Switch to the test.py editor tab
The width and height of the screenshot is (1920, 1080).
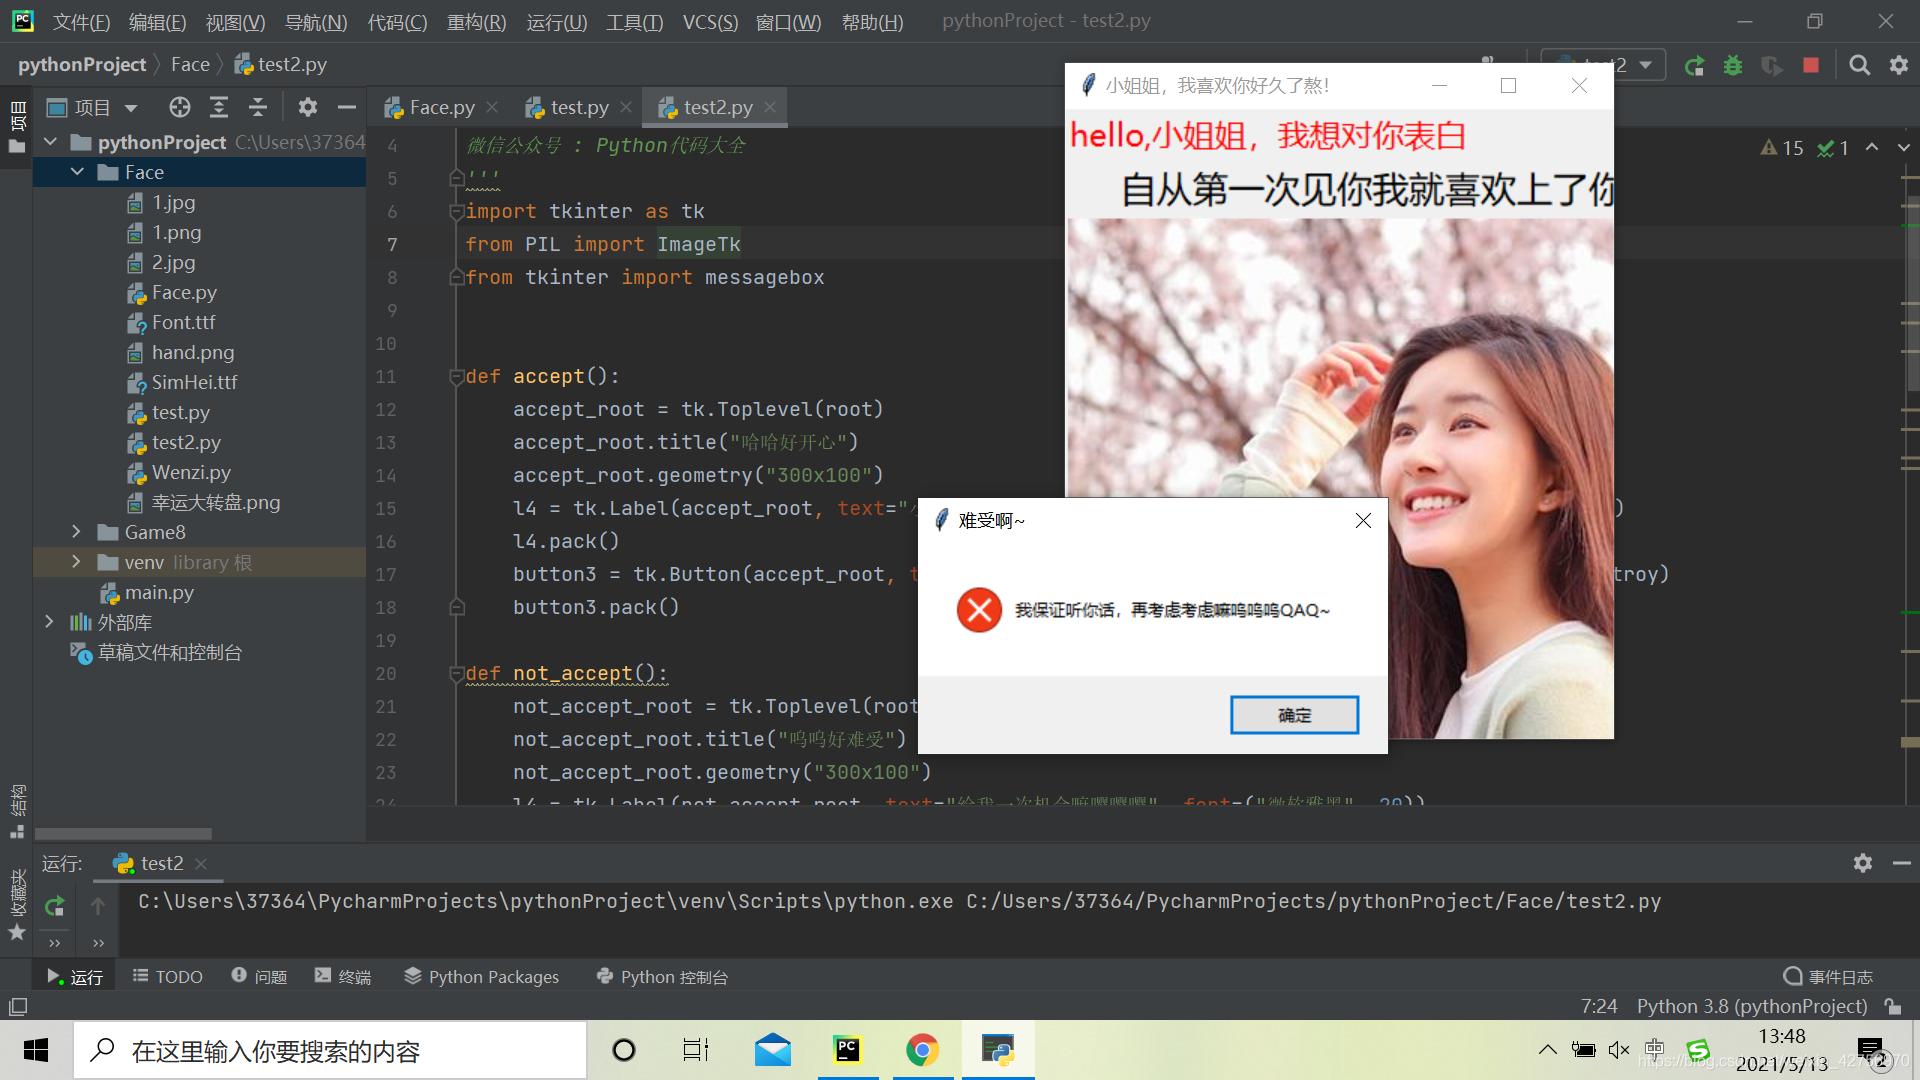578,106
